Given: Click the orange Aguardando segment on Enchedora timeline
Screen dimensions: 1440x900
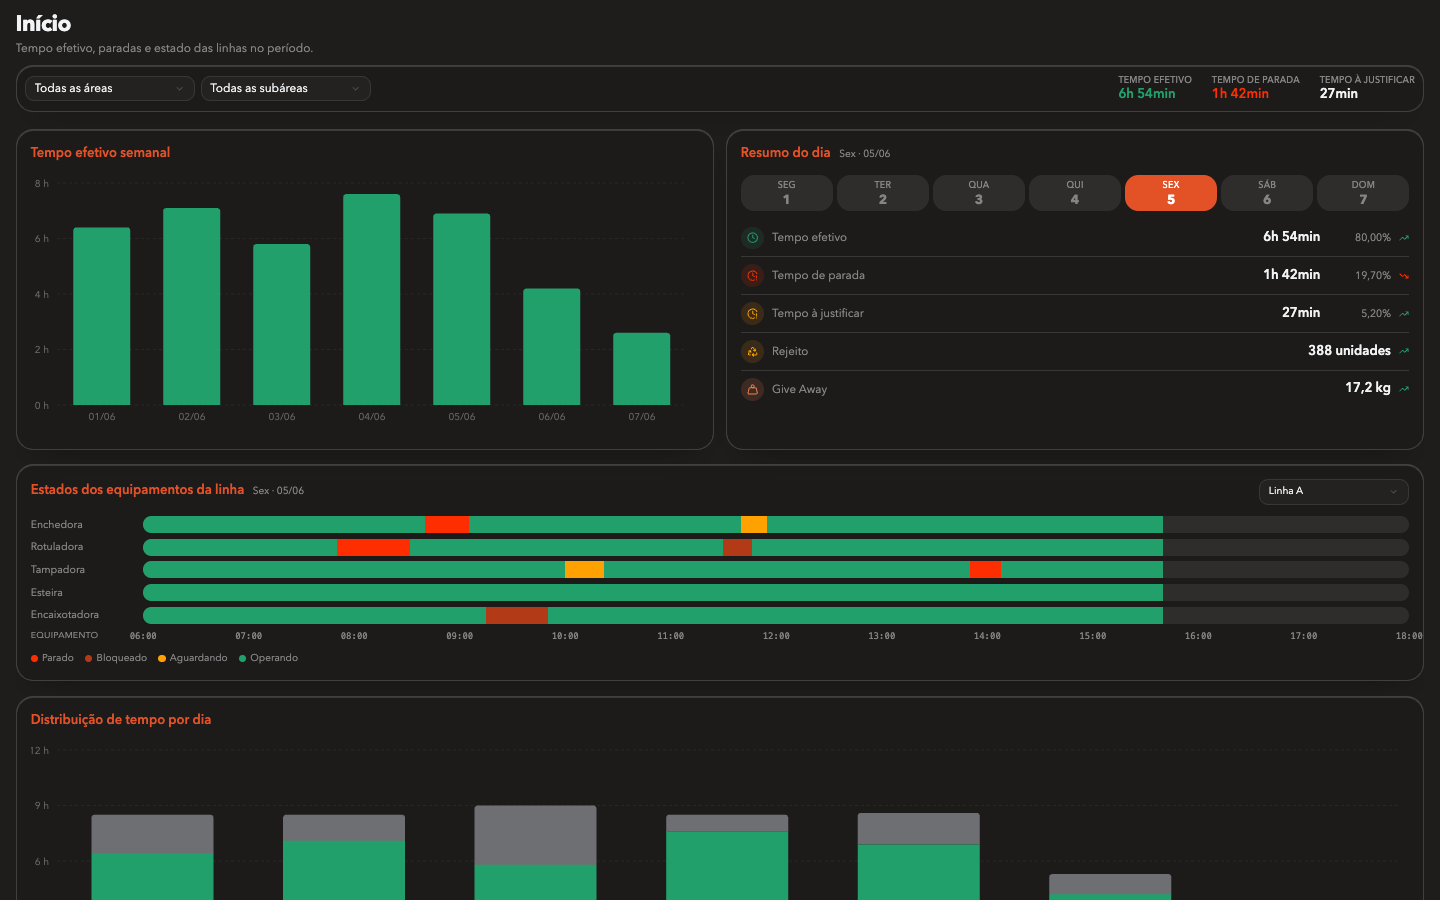Looking at the screenshot, I should pos(754,525).
